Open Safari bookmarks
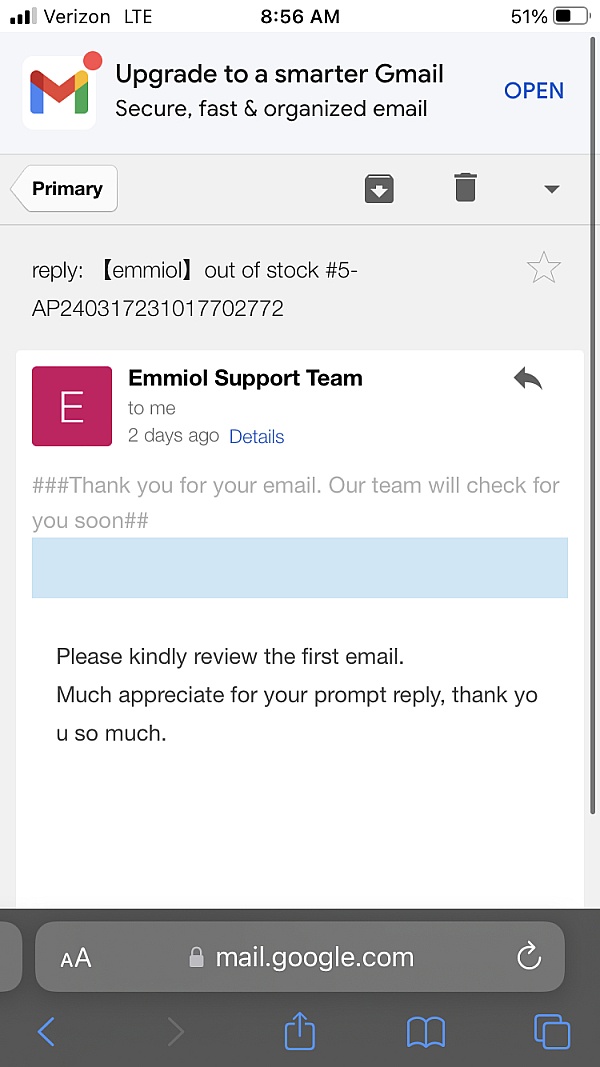Image resolution: width=600 pixels, height=1067 pixels. click(426, 1031)
